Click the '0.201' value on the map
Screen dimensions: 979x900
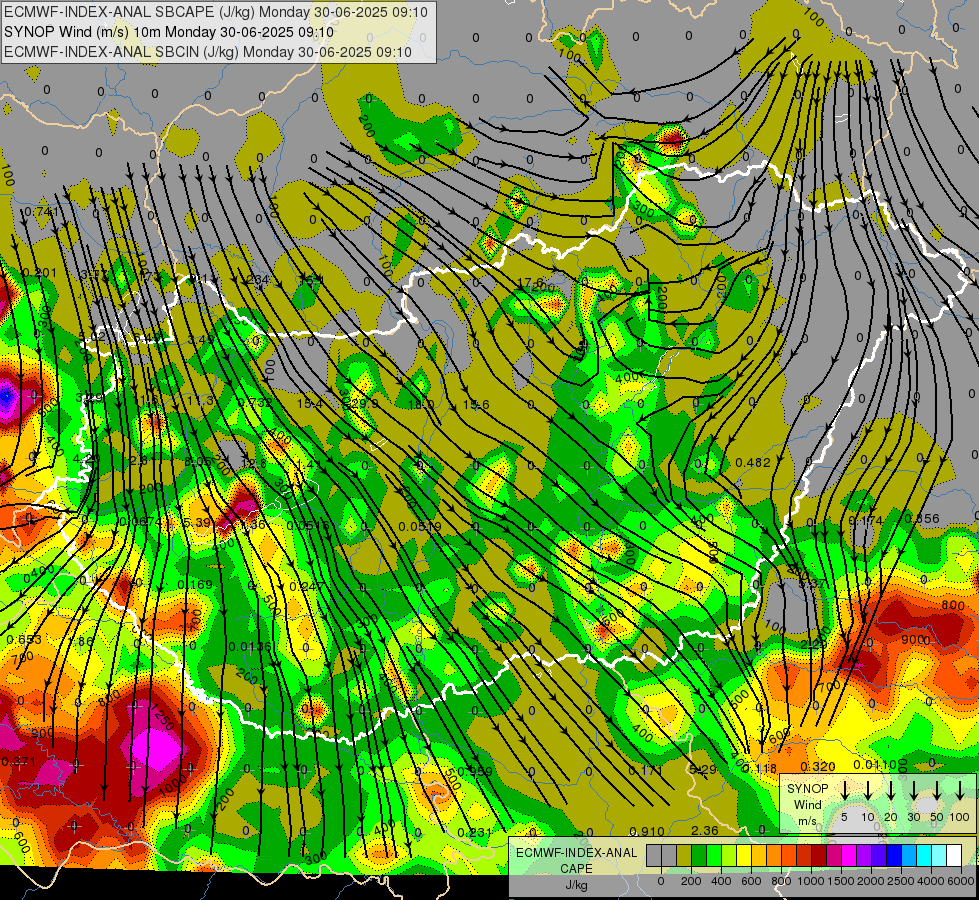pos(39,273)
